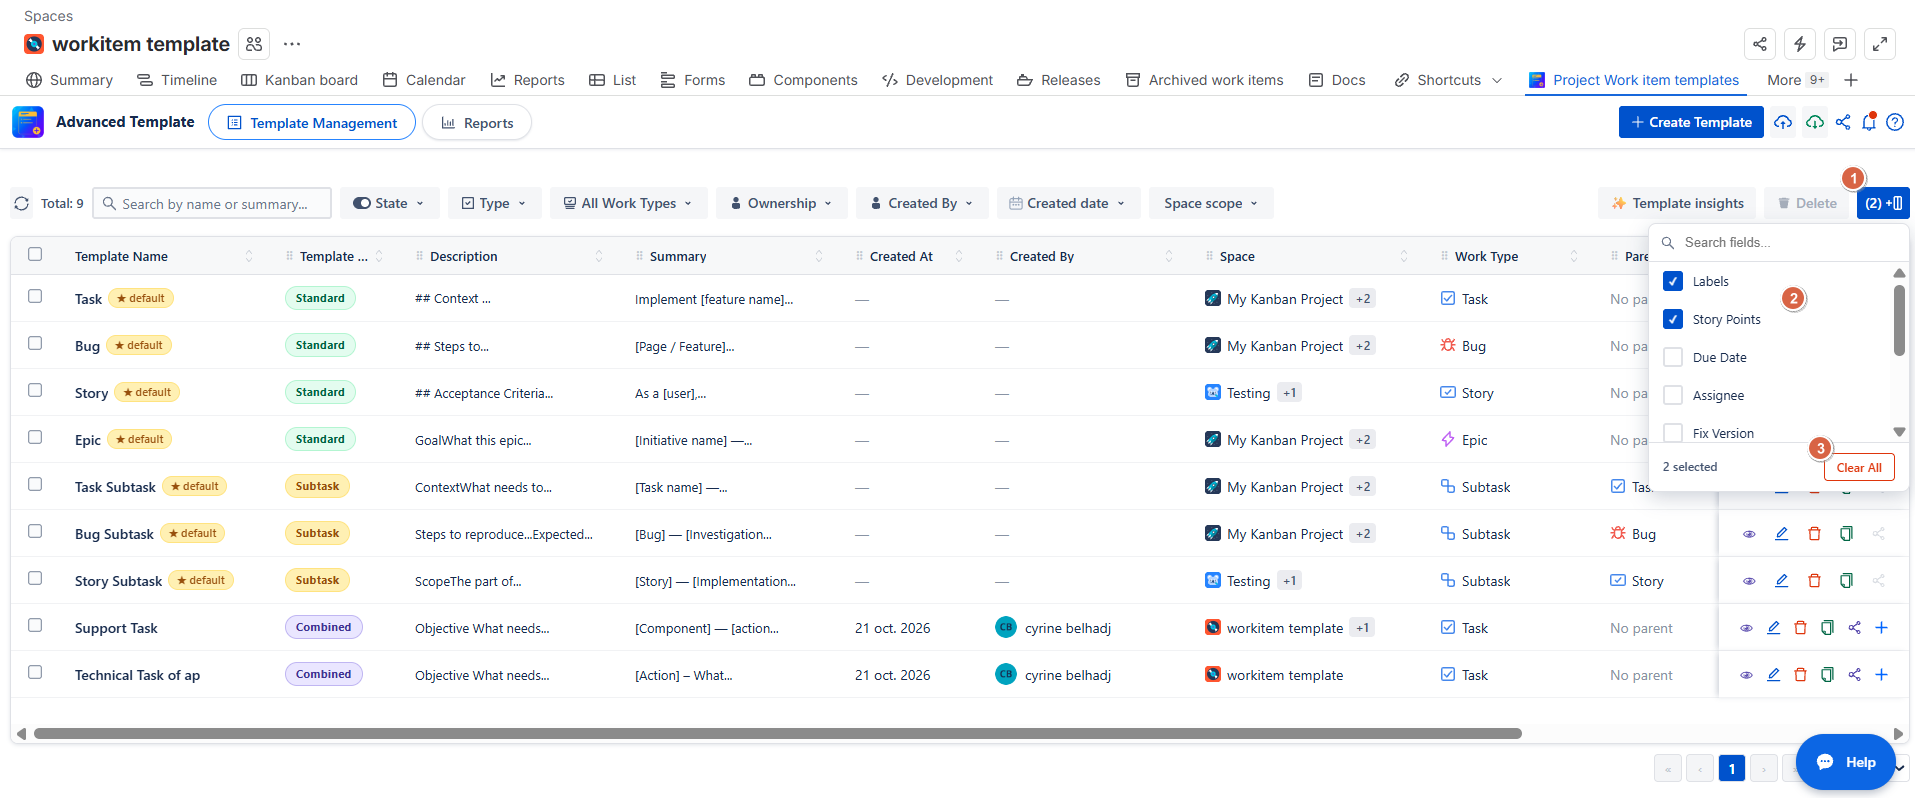Duplicate the Story Subtask template via copy icon
Viewport: 1915px width, 798px height.
1846,581
